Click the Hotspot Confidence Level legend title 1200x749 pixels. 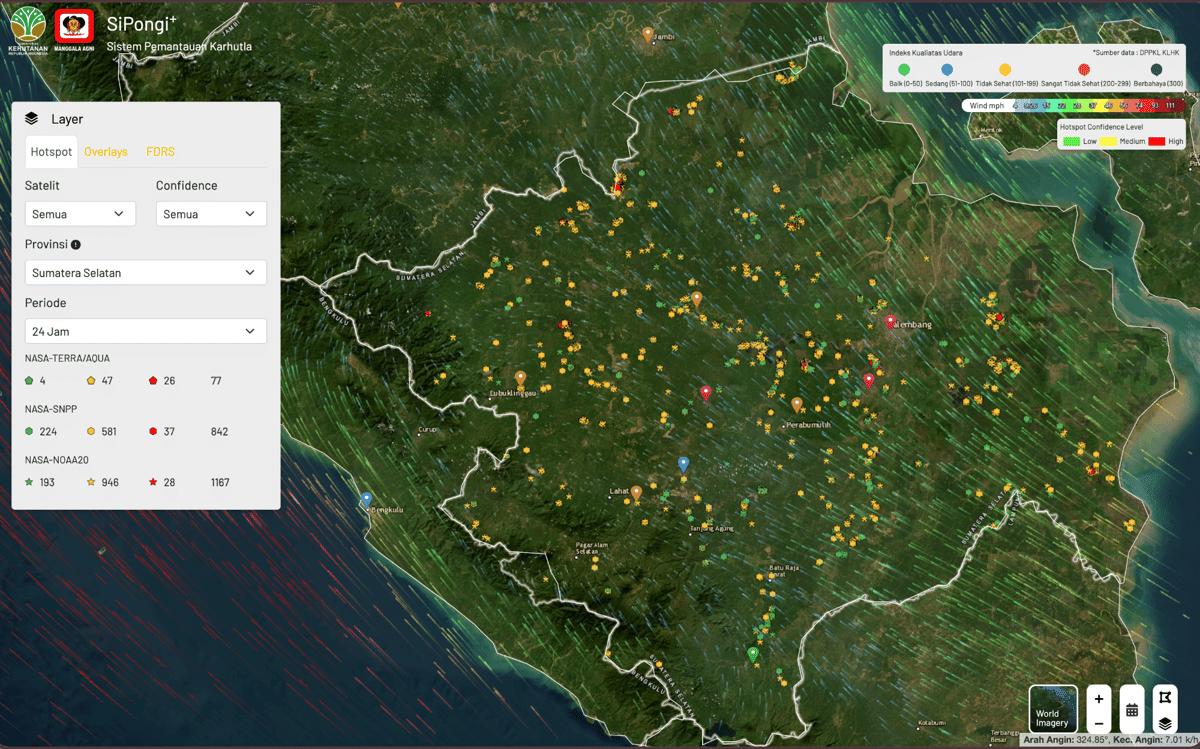click(1101, 127)
